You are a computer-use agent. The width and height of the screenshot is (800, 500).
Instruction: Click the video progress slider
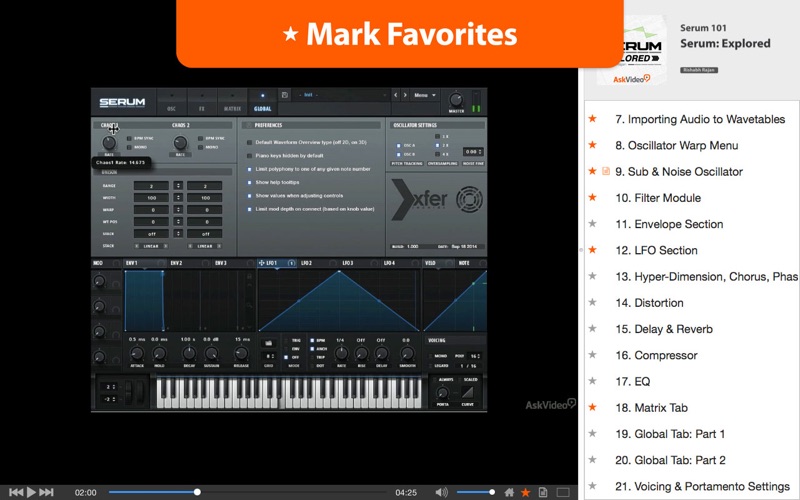(247, 492)
